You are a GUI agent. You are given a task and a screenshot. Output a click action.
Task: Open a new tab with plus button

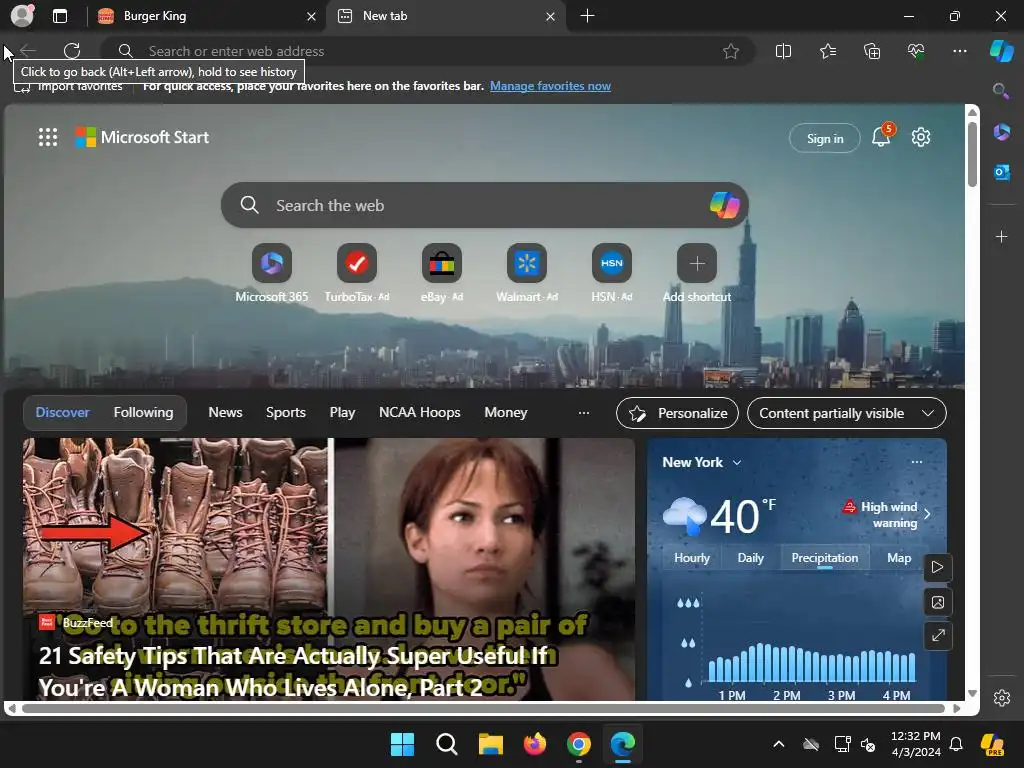pos(587,16)
